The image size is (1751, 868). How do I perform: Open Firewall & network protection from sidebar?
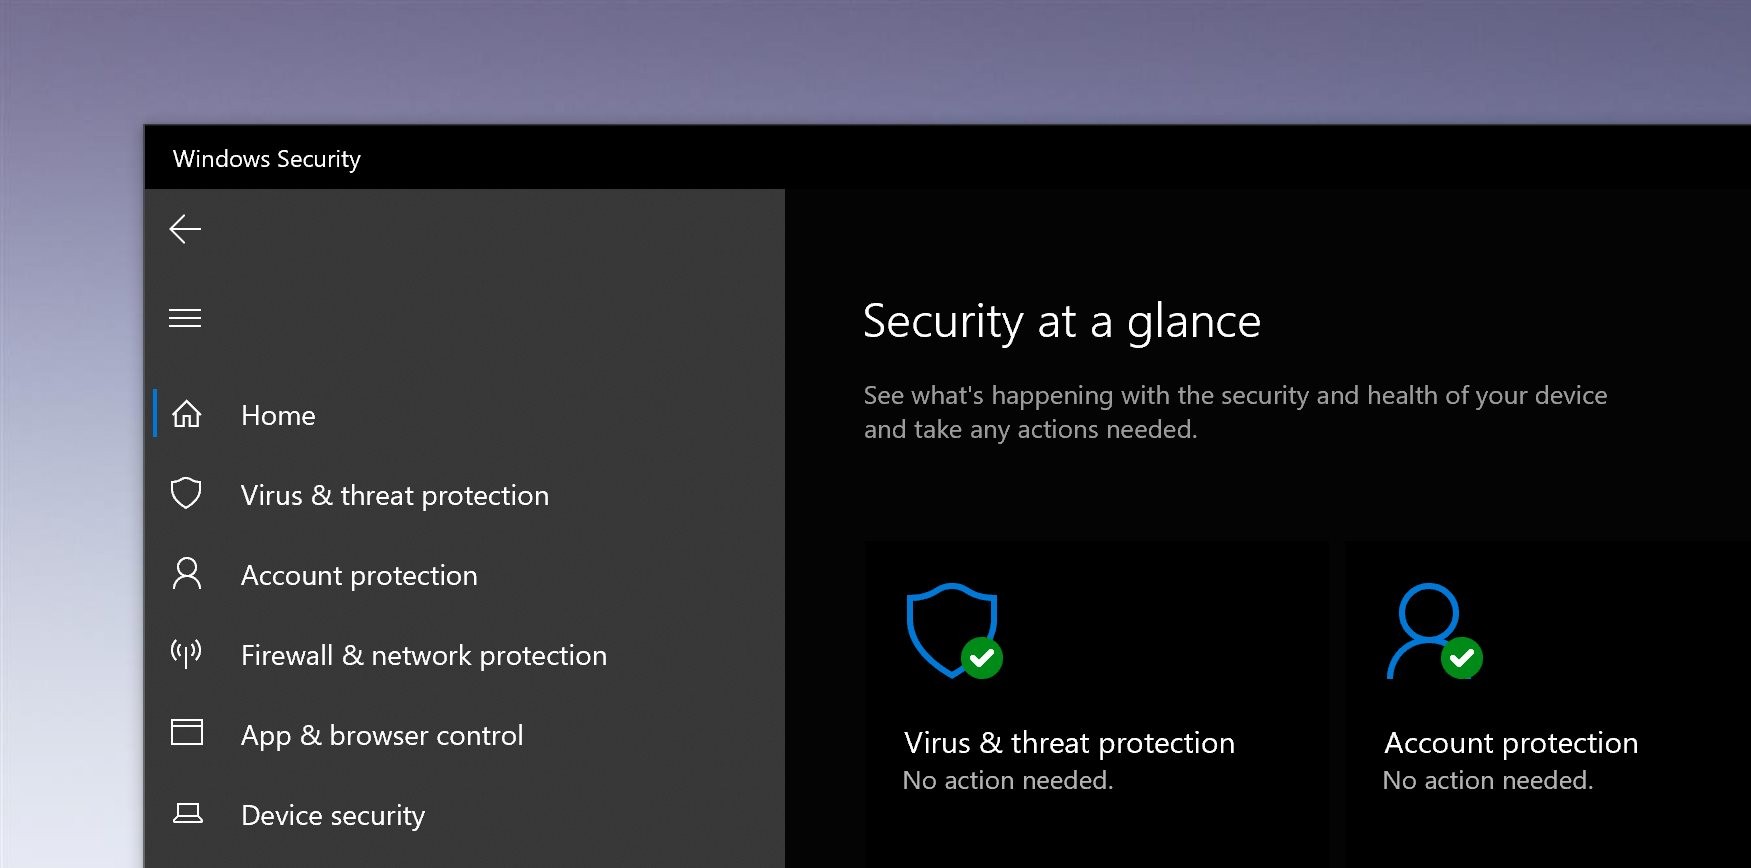[424, 655]
